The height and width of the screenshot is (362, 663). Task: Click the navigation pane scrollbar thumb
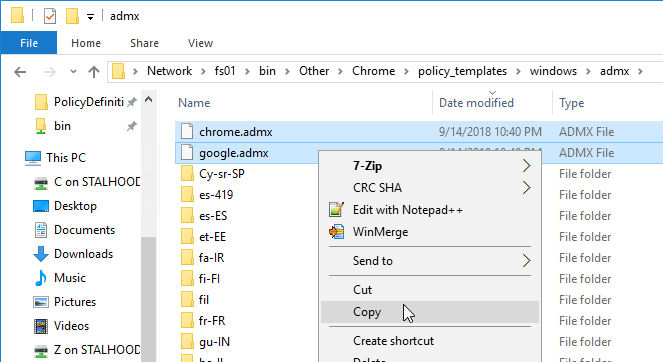click(148, 299)
